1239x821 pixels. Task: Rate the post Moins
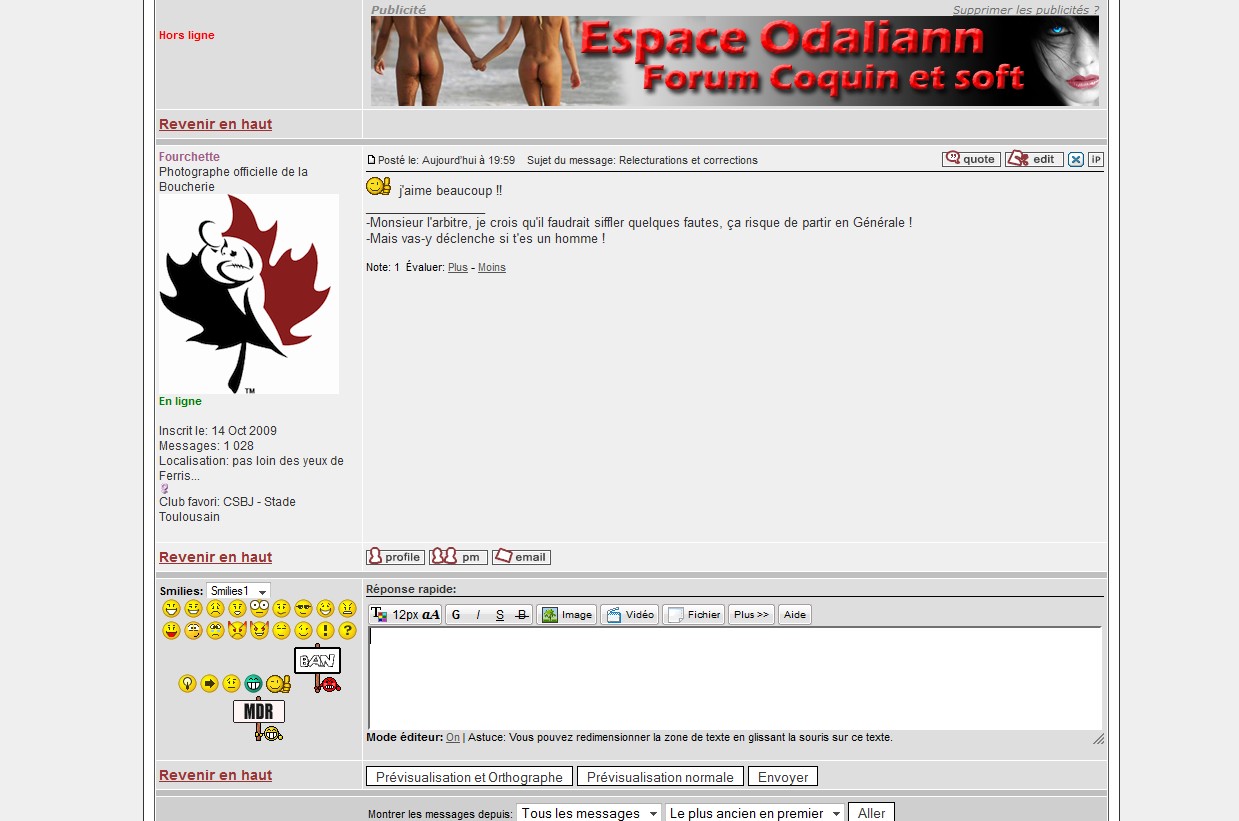(x=492, y=268)
